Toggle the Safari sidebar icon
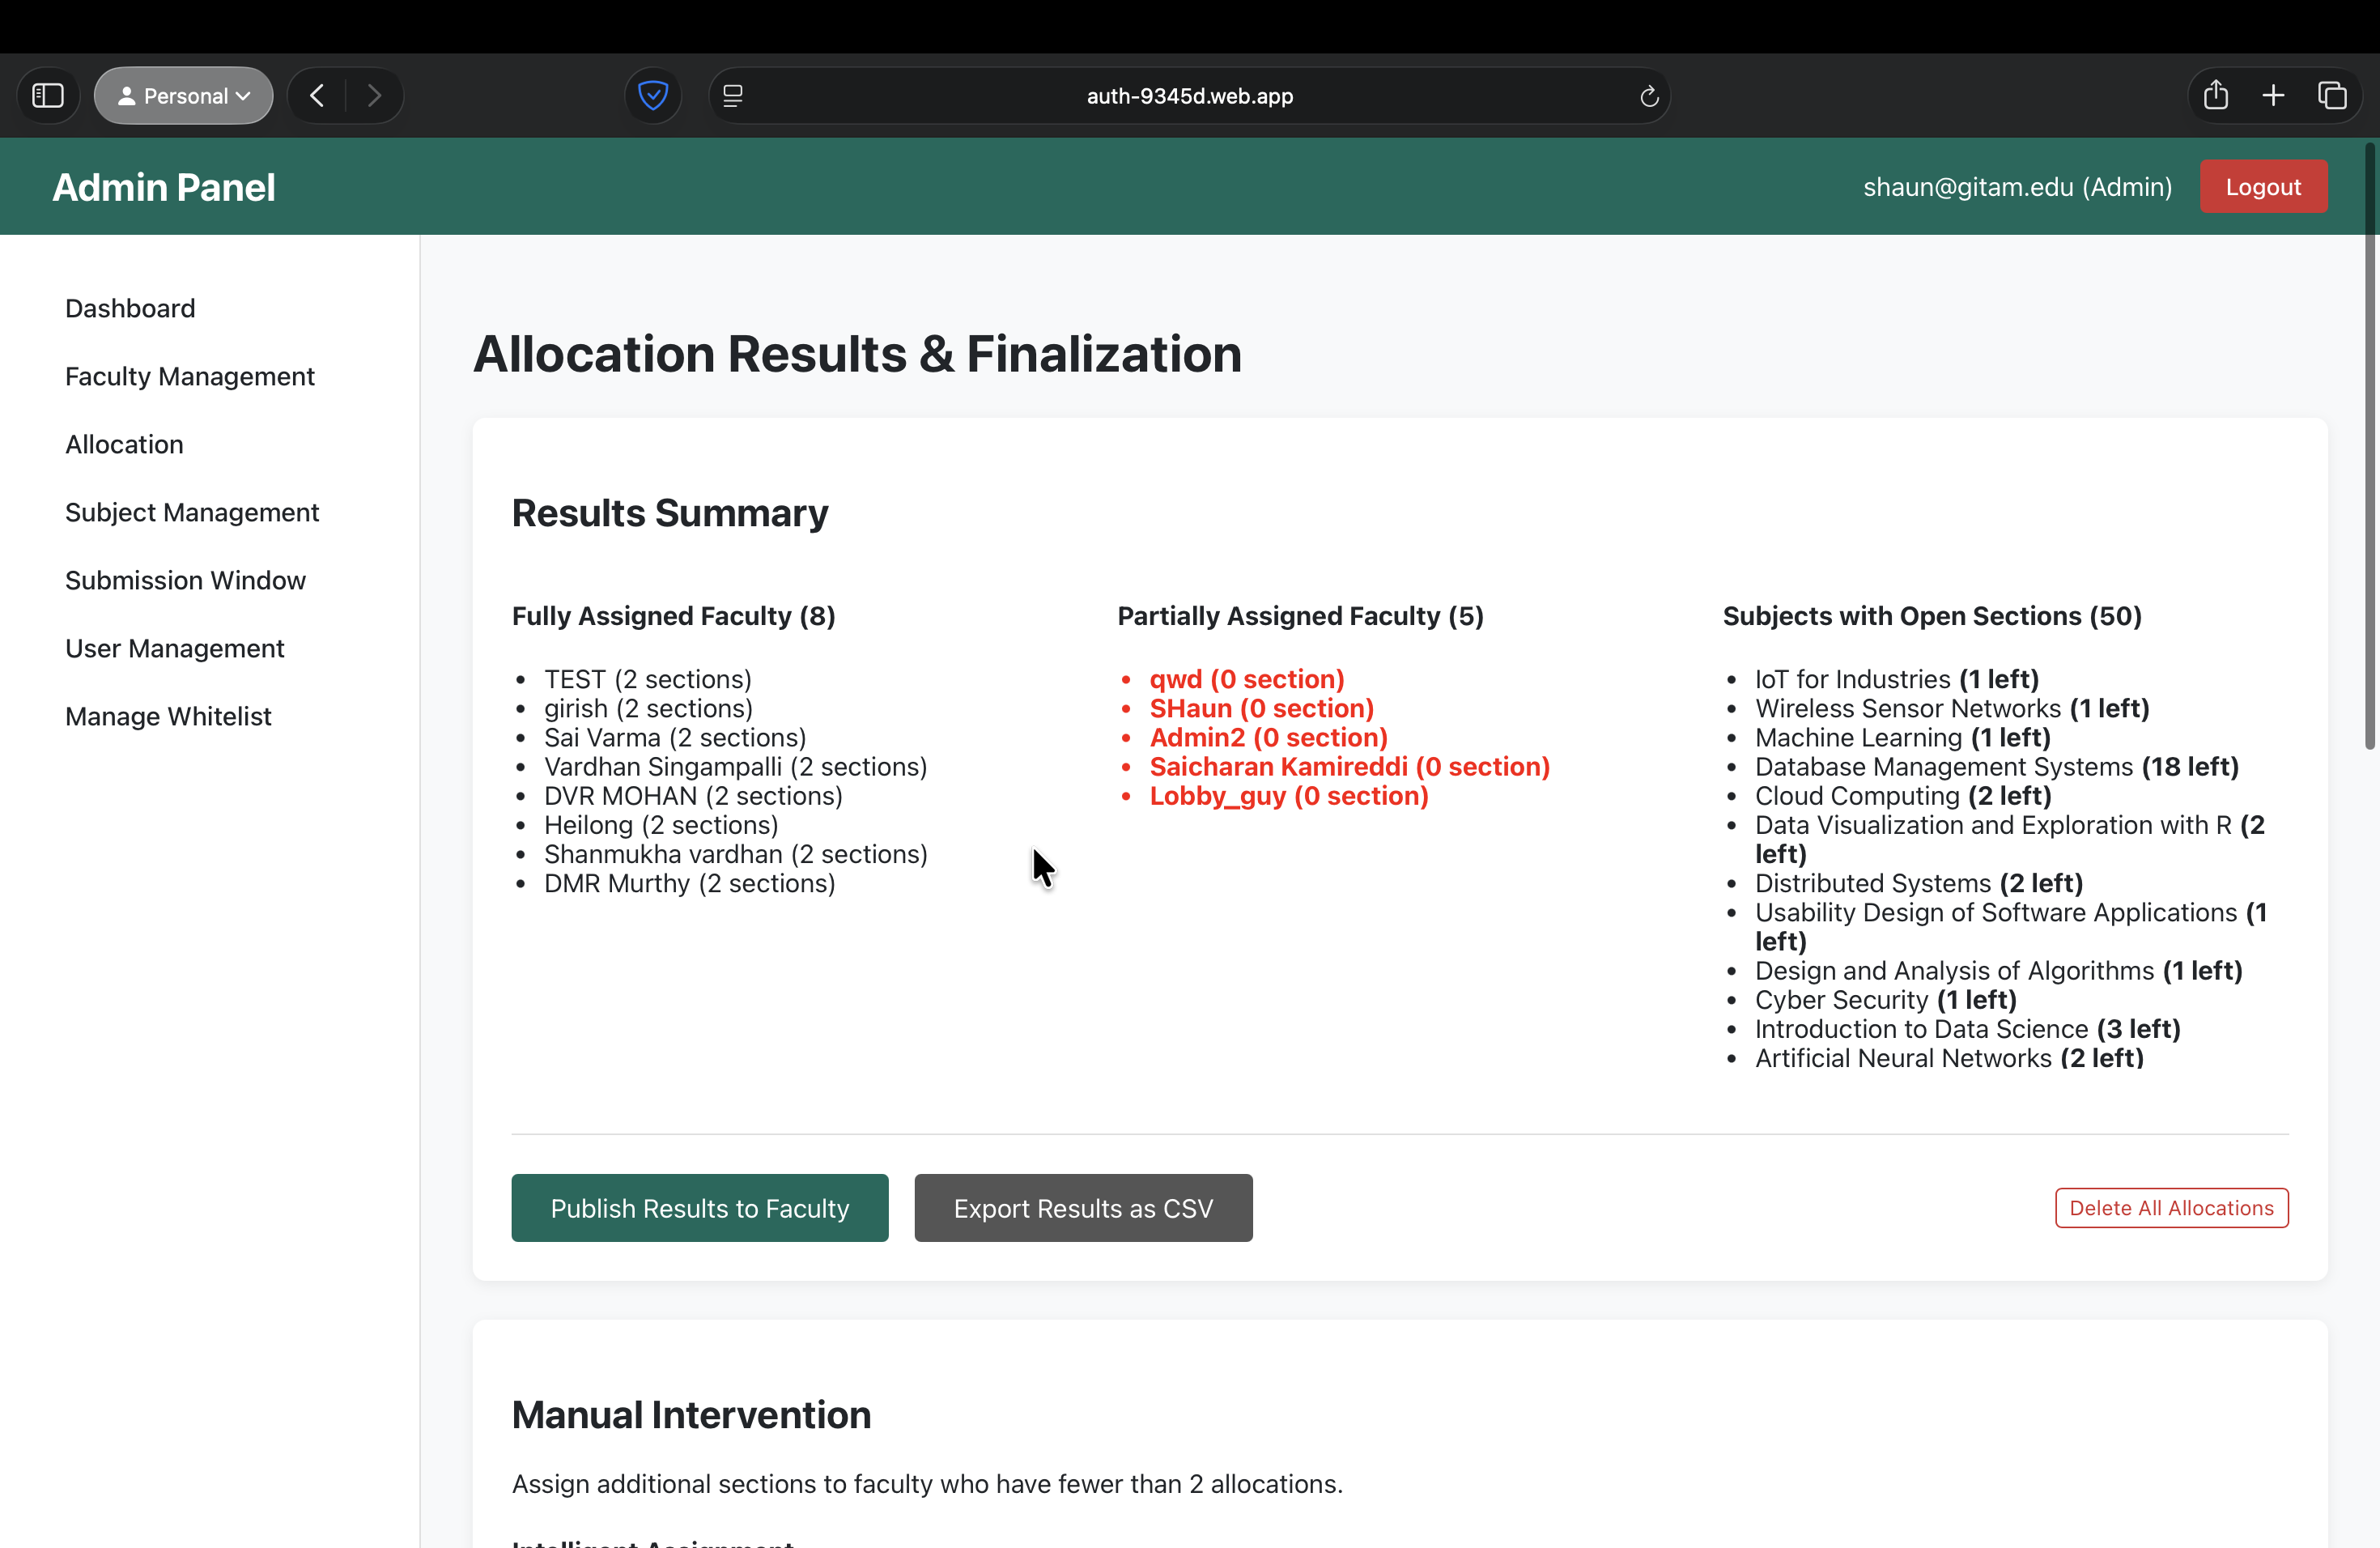Image resolution: width=2380 pixels, height=1548 pixels. pos(48,96)
